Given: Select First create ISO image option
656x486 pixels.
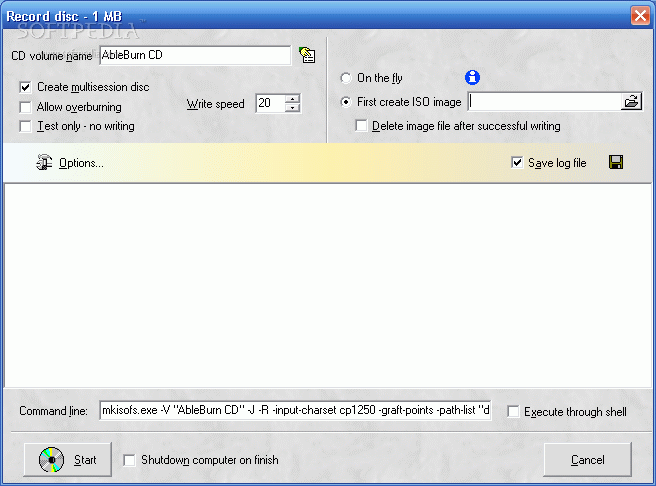Looking at the screenshot, I should click(346, 102).
